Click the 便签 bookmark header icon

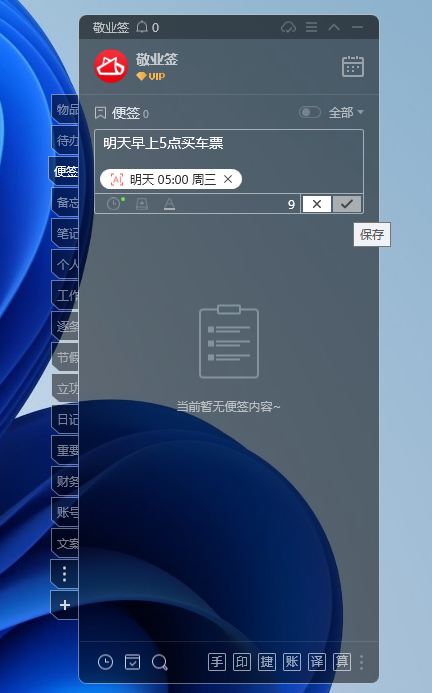(100, 113)
